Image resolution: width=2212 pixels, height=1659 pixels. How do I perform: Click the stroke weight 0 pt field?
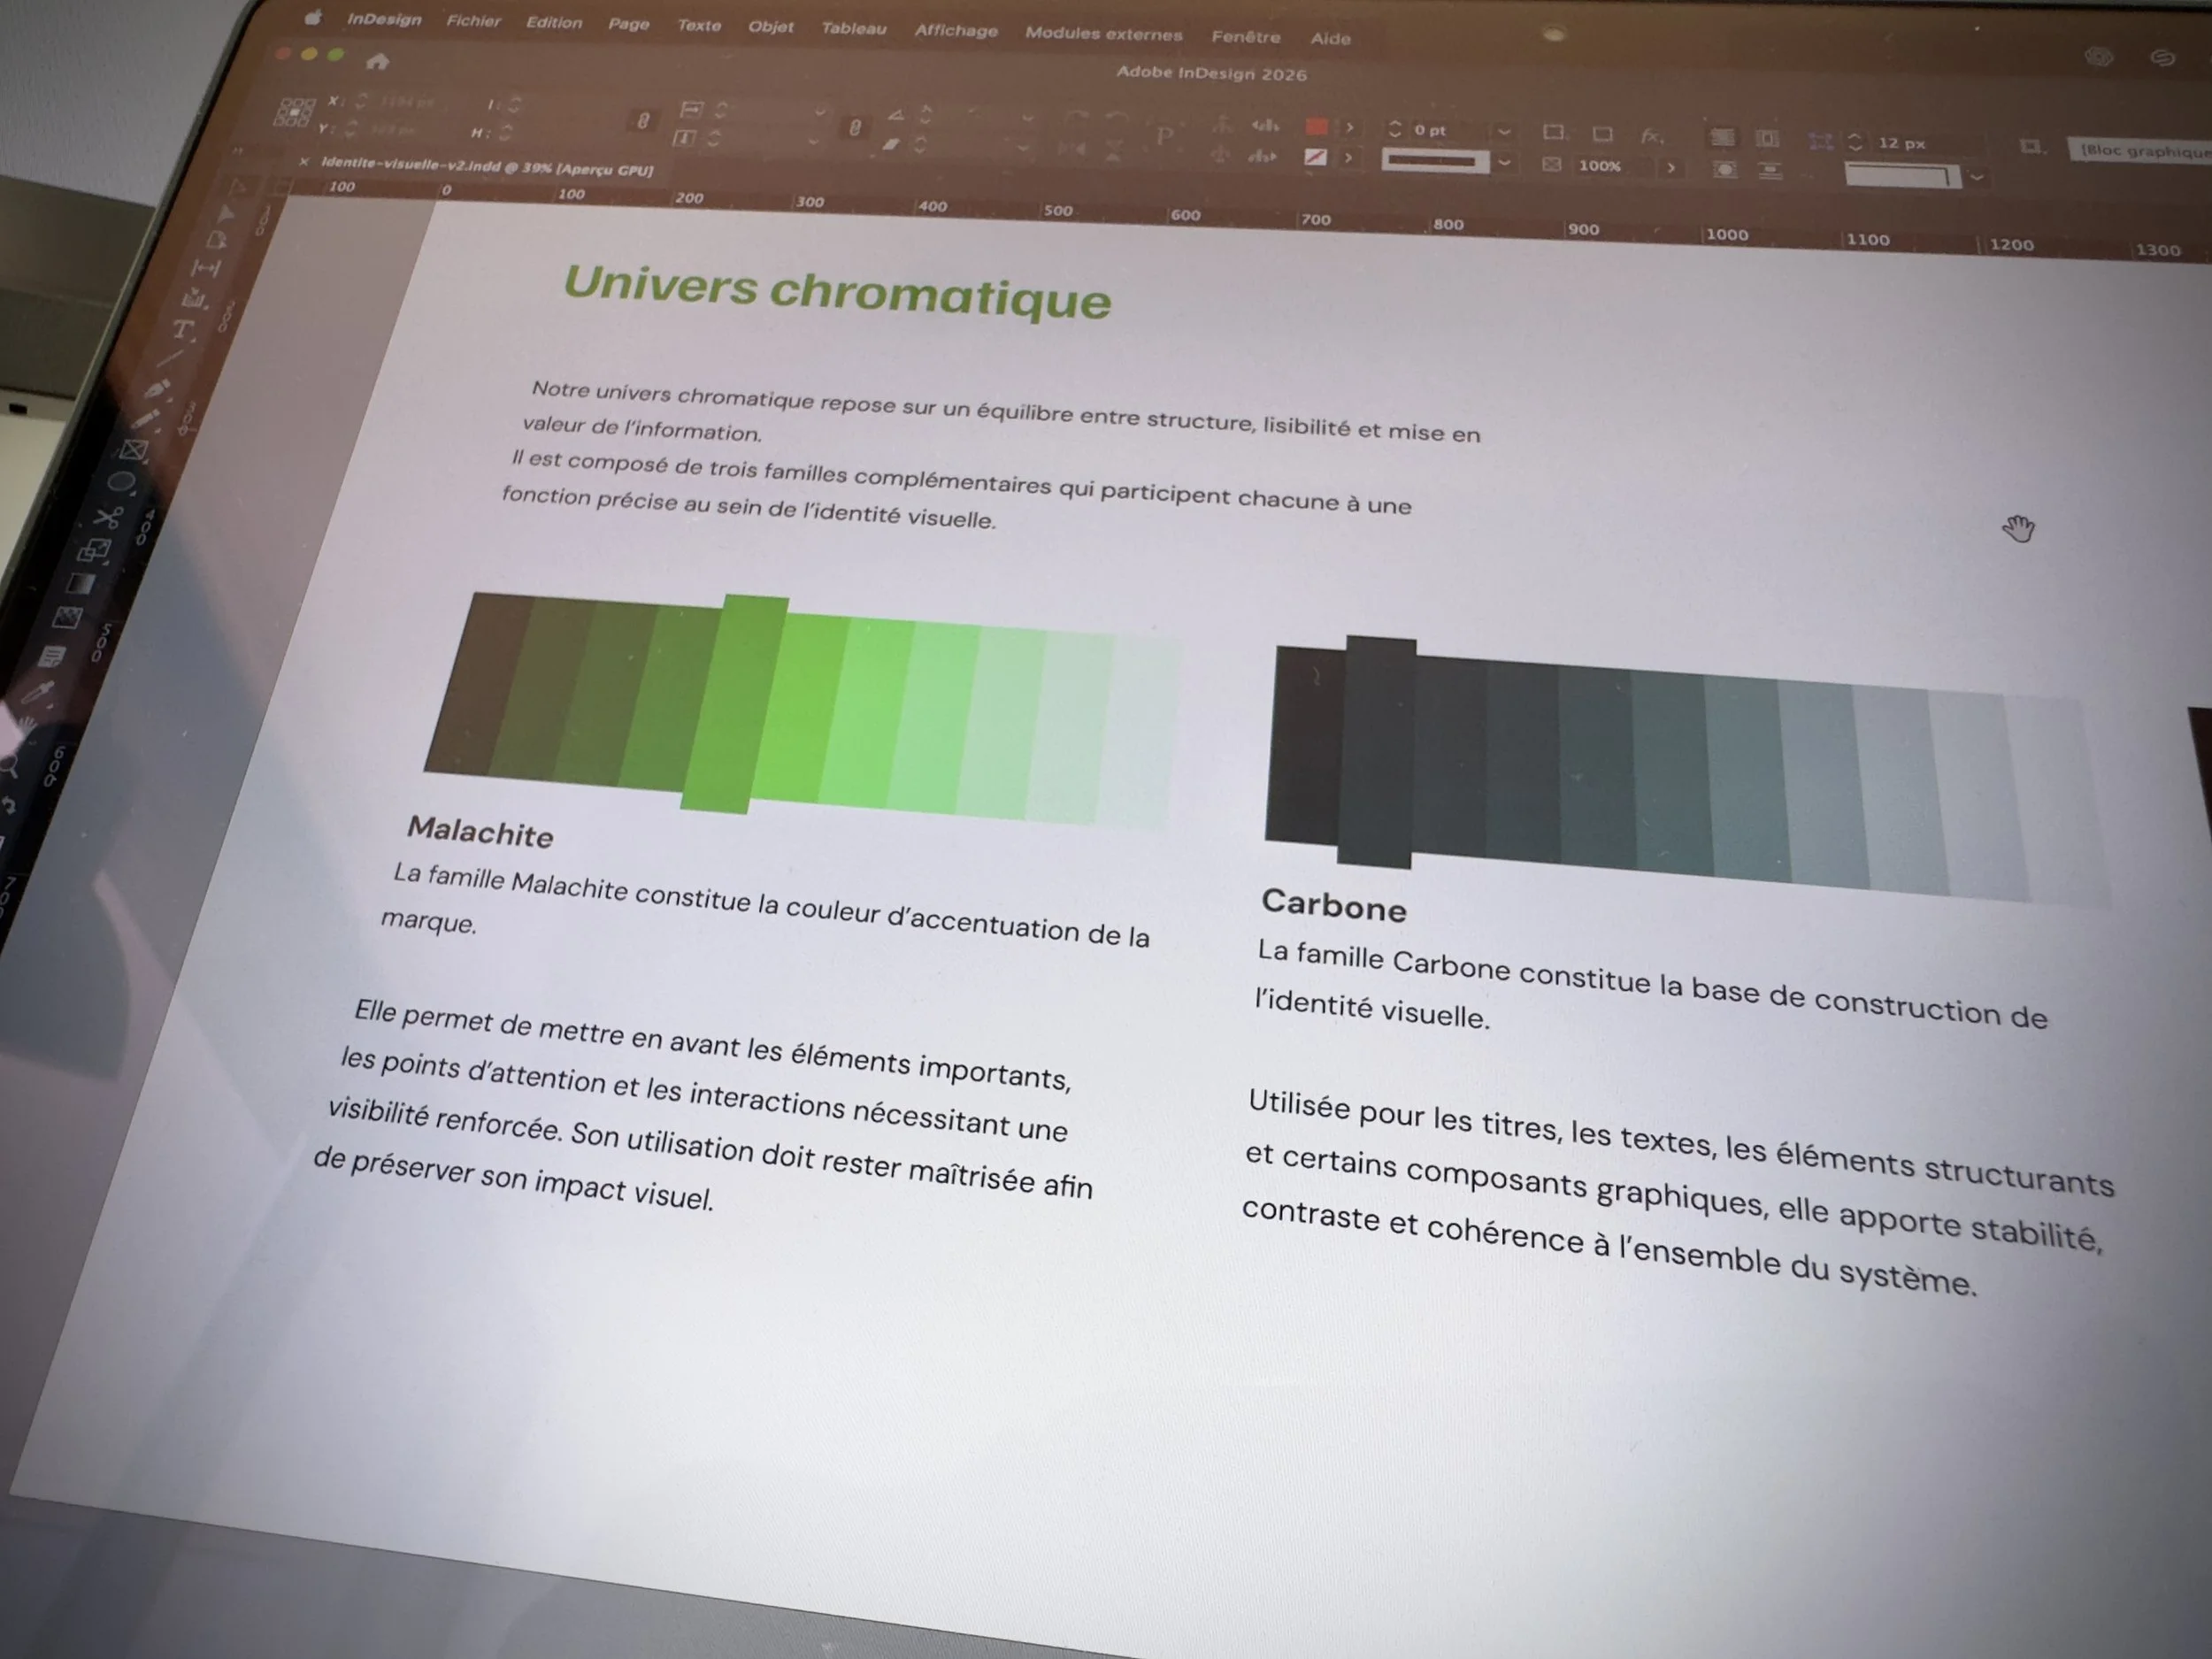[1450, 131]
